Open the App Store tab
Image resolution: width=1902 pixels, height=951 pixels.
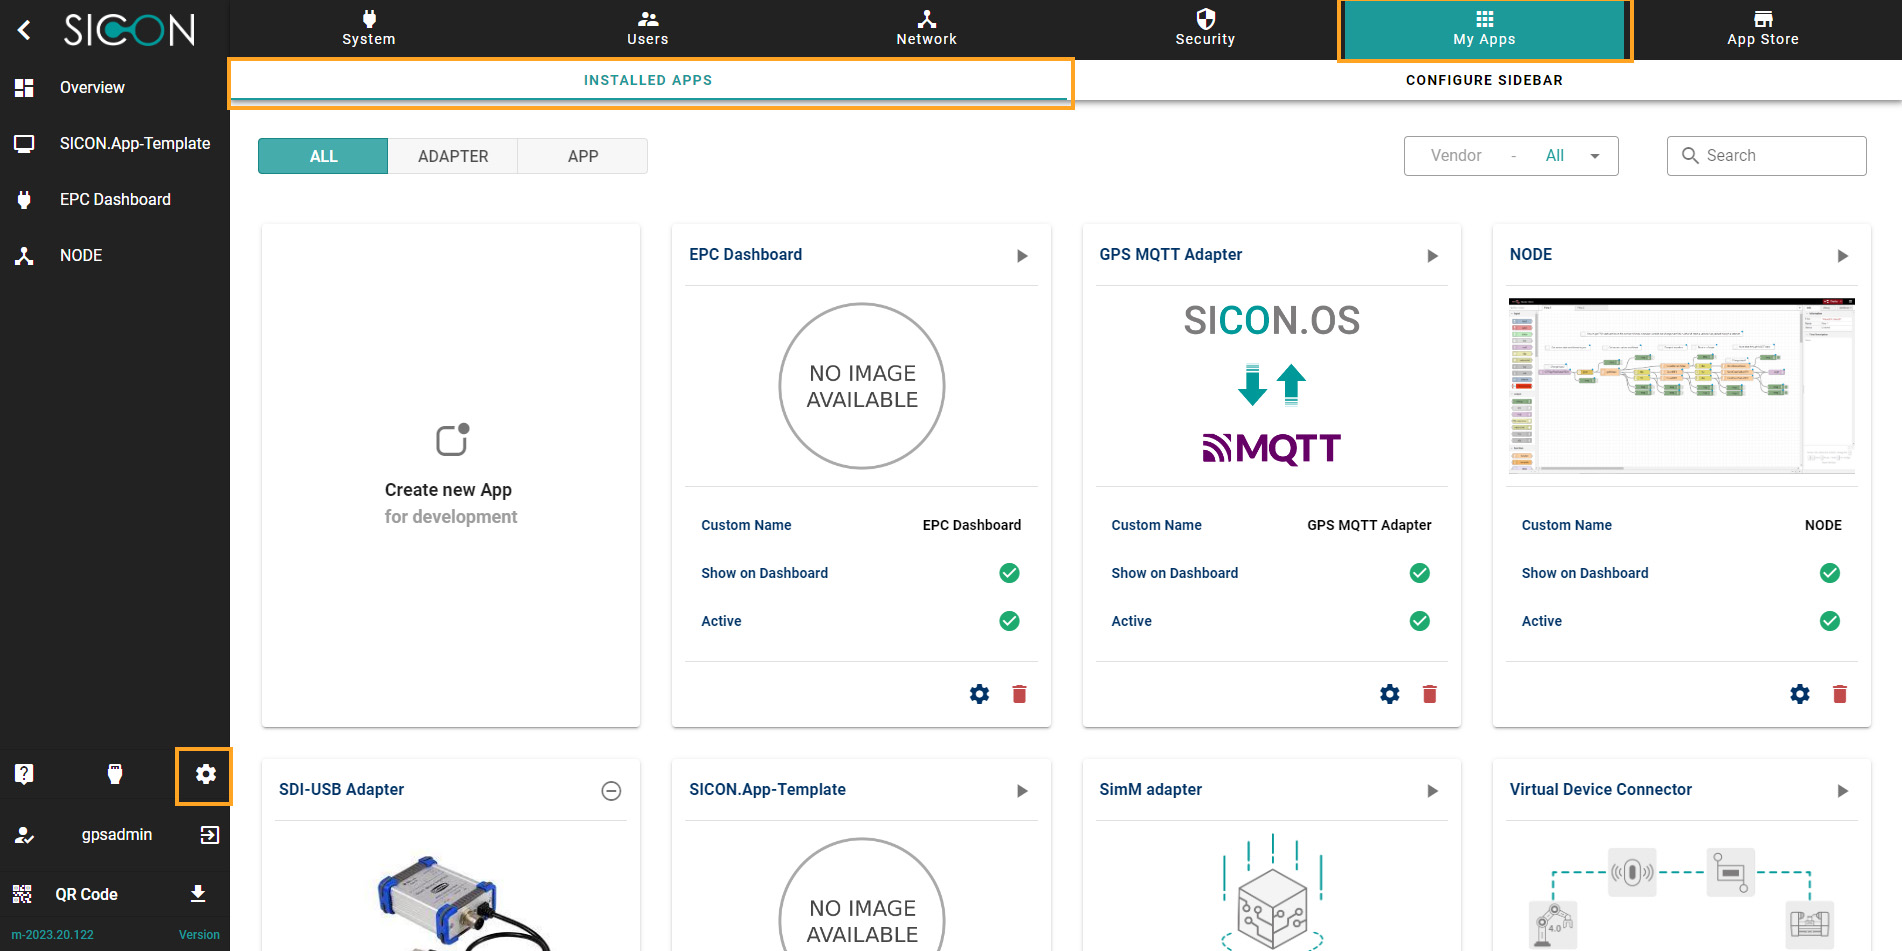(x=1762, y=29)
